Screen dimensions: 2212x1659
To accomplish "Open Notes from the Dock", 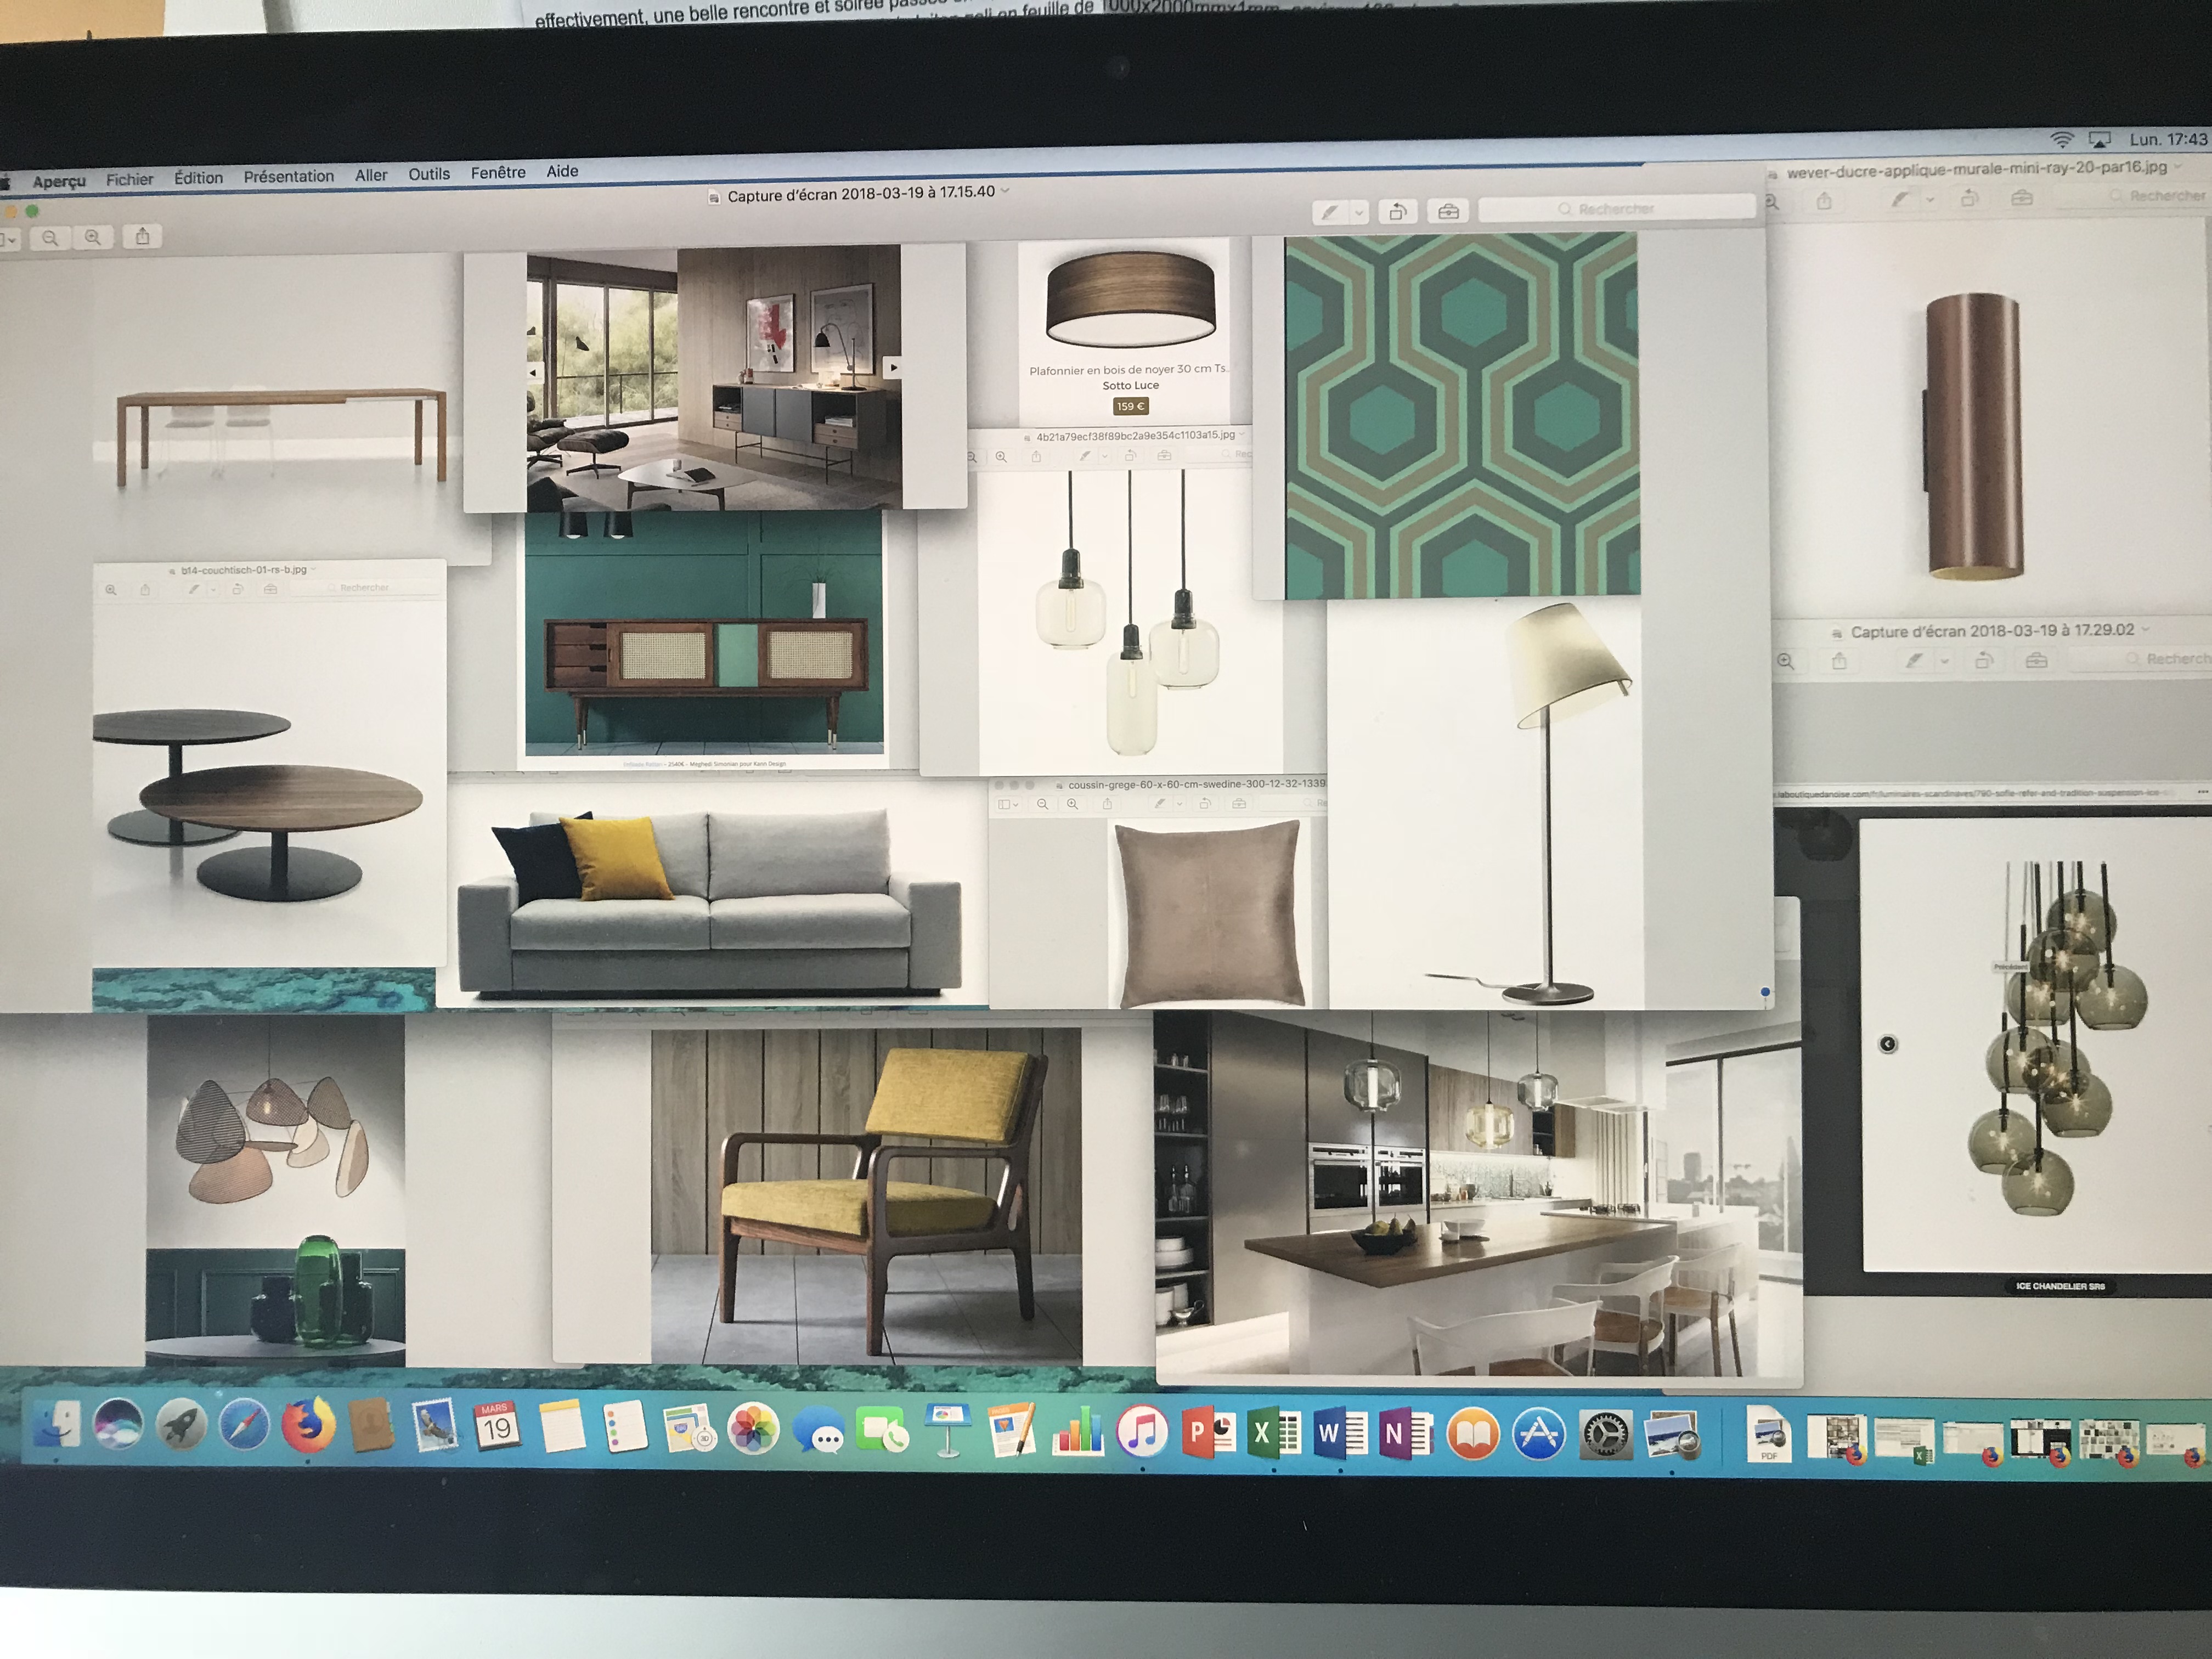I will click(562, 1426).
